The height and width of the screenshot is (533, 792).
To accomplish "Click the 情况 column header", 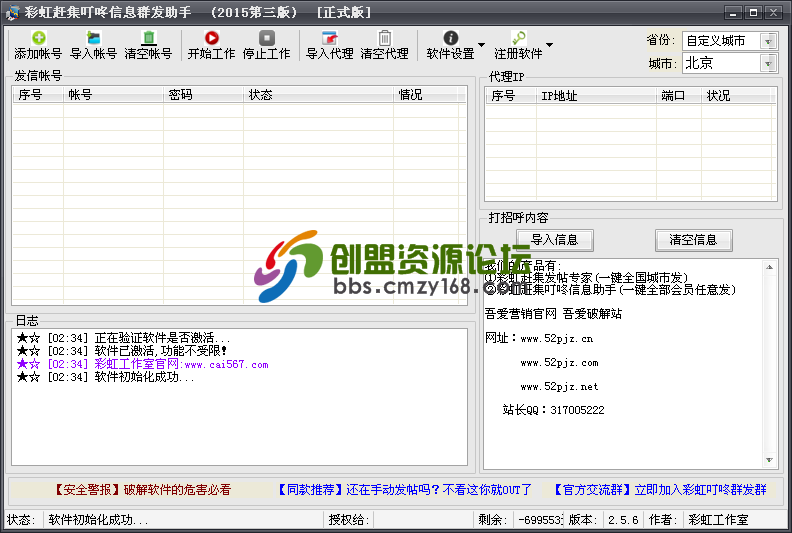I will (x=425, y=95).
